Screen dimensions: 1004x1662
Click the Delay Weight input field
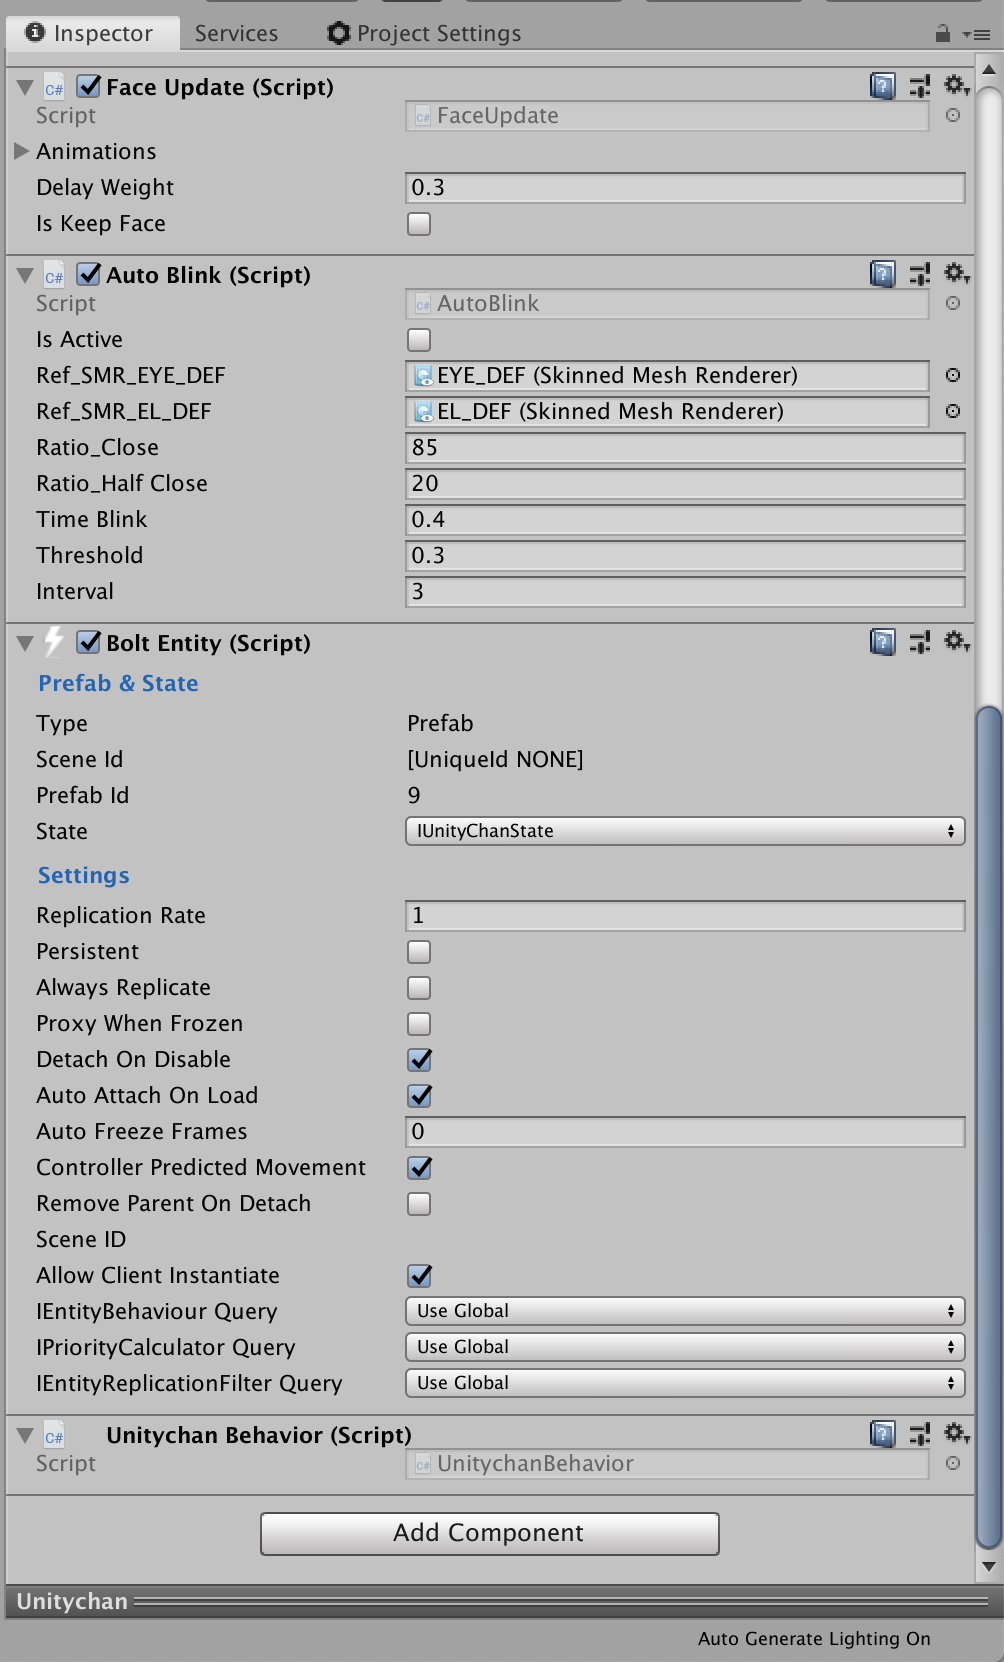(x=685, y=188)
